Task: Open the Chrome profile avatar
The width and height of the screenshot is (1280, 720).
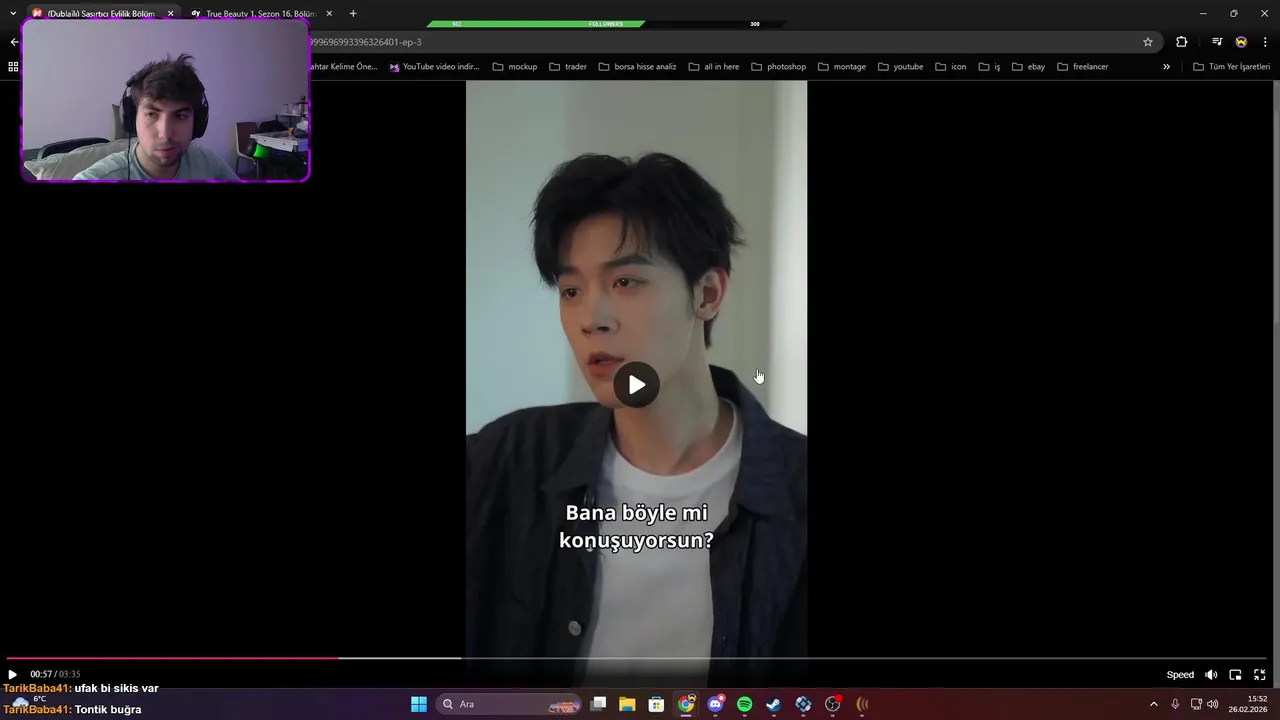Action: pyautogui.click(x=1241, y=42)
